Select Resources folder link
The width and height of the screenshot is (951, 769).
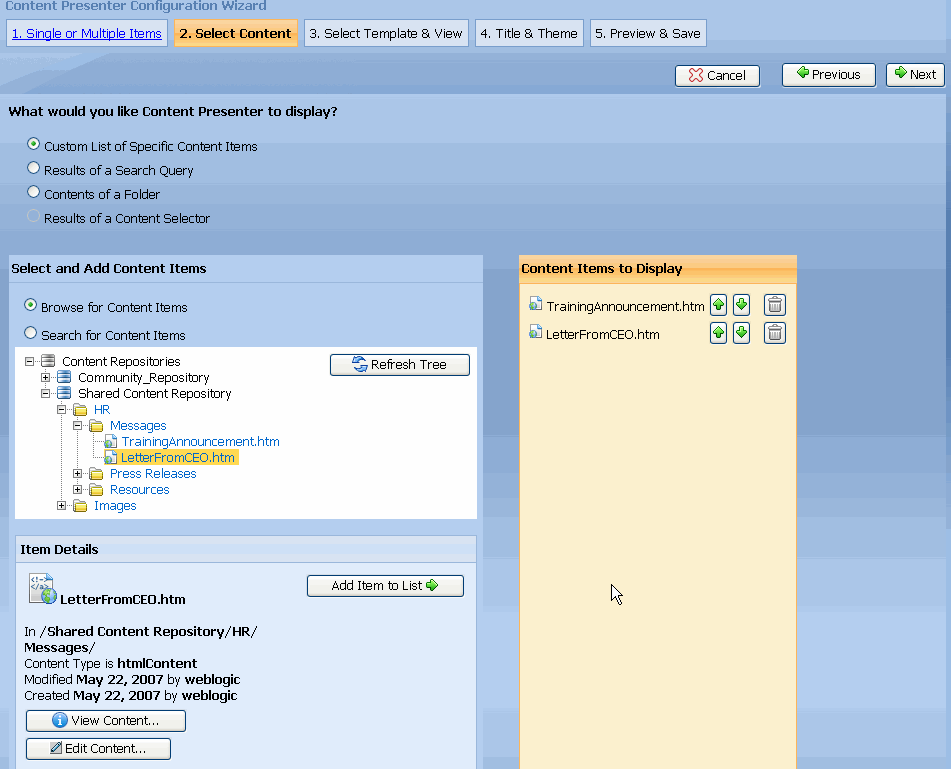[139, 489]
